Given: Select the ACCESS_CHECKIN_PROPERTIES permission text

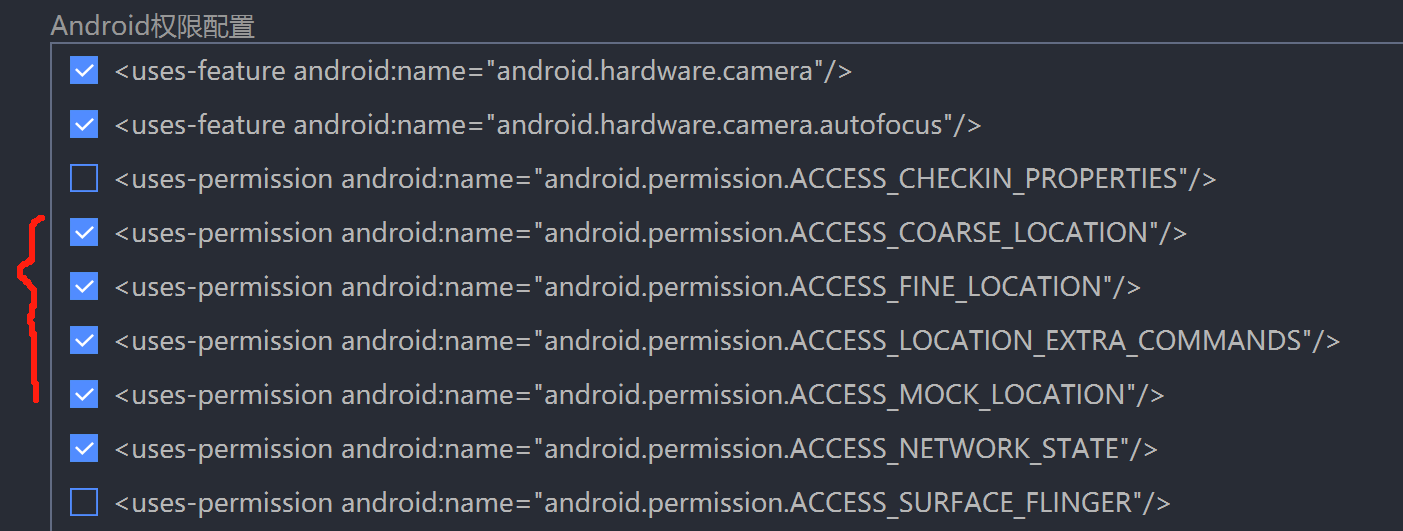Looking at the screenshot, I should click(x=665, y=179).
